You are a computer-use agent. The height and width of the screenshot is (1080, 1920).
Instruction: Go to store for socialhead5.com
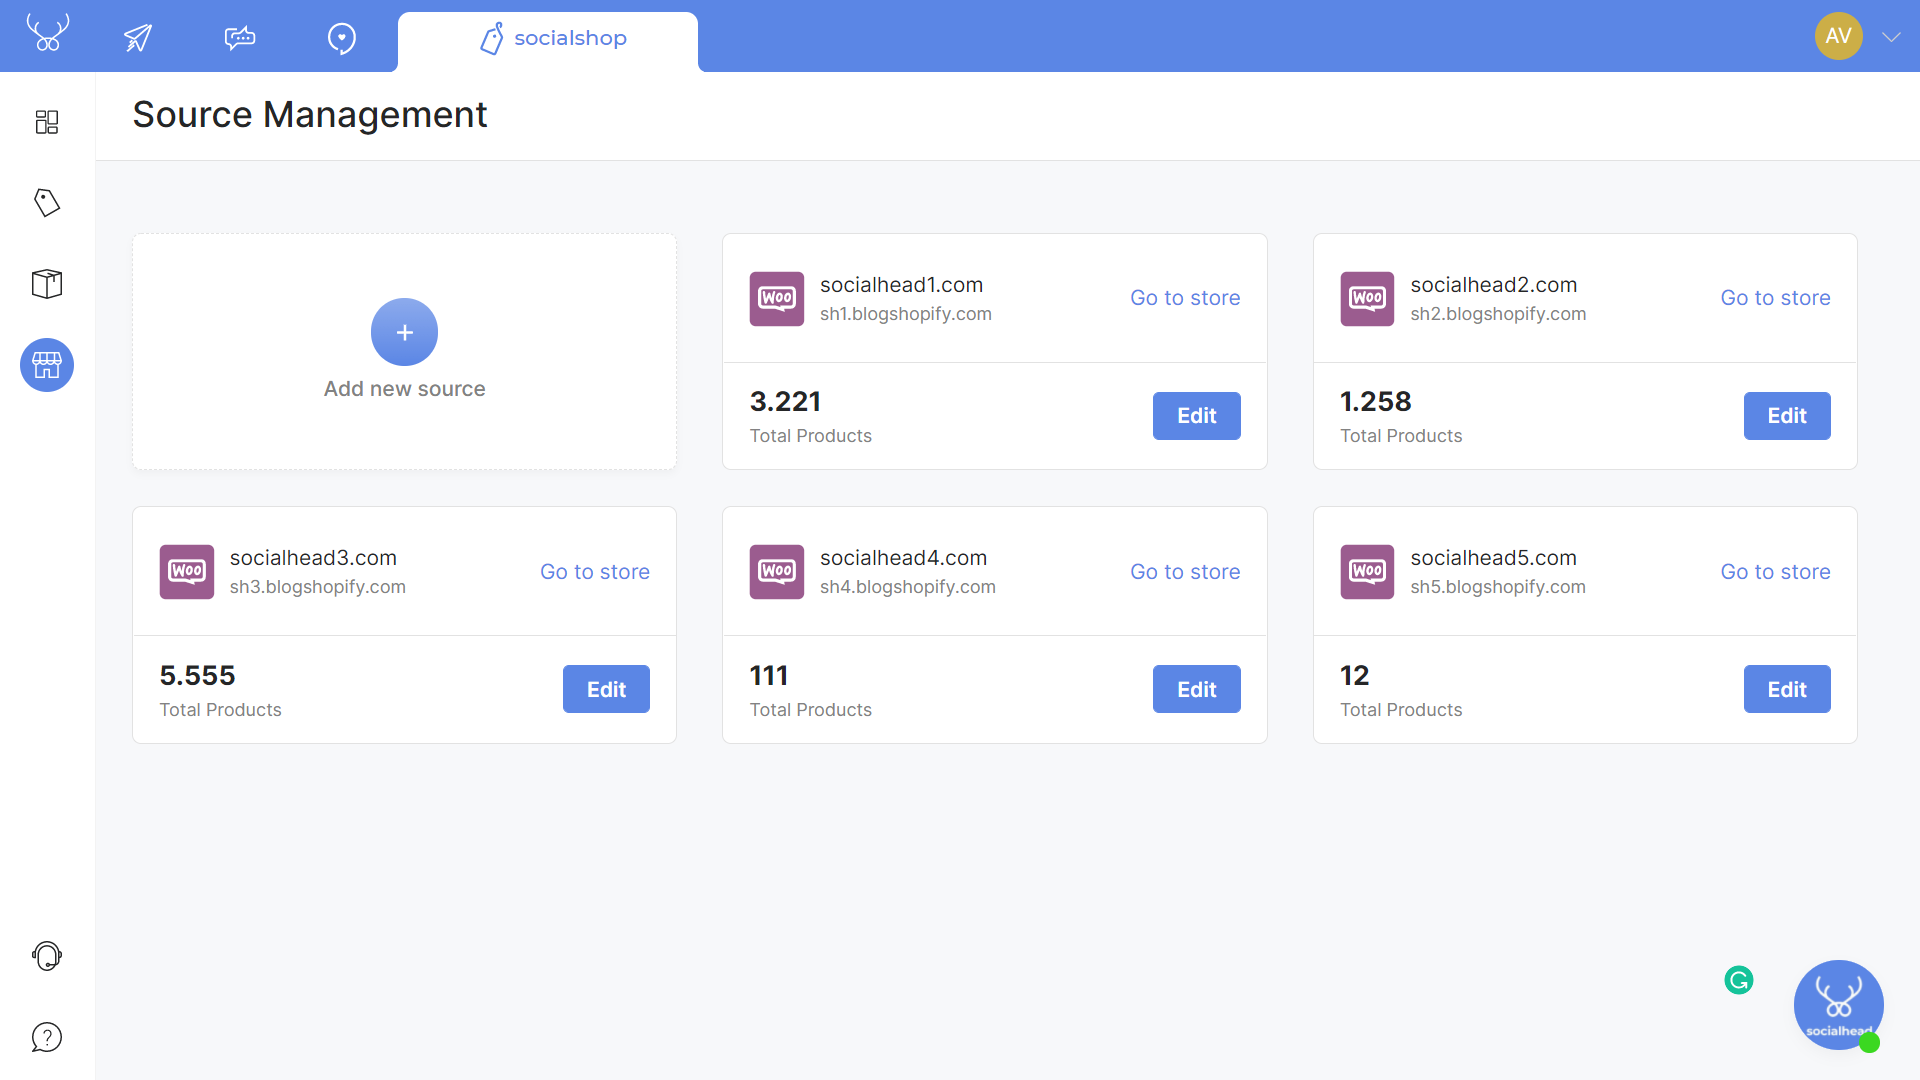click(1775, 572)
